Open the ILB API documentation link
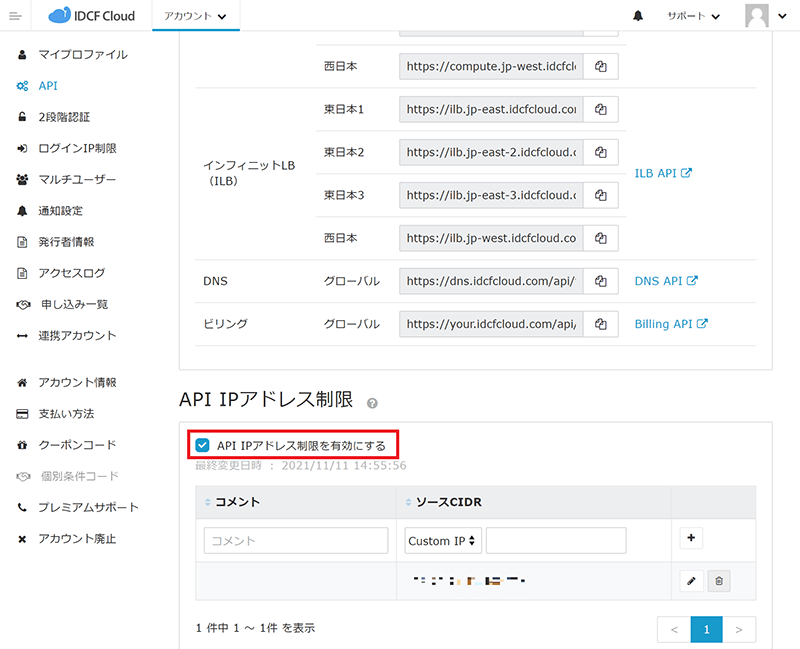800x649 pixels. [x=663, y=173]
